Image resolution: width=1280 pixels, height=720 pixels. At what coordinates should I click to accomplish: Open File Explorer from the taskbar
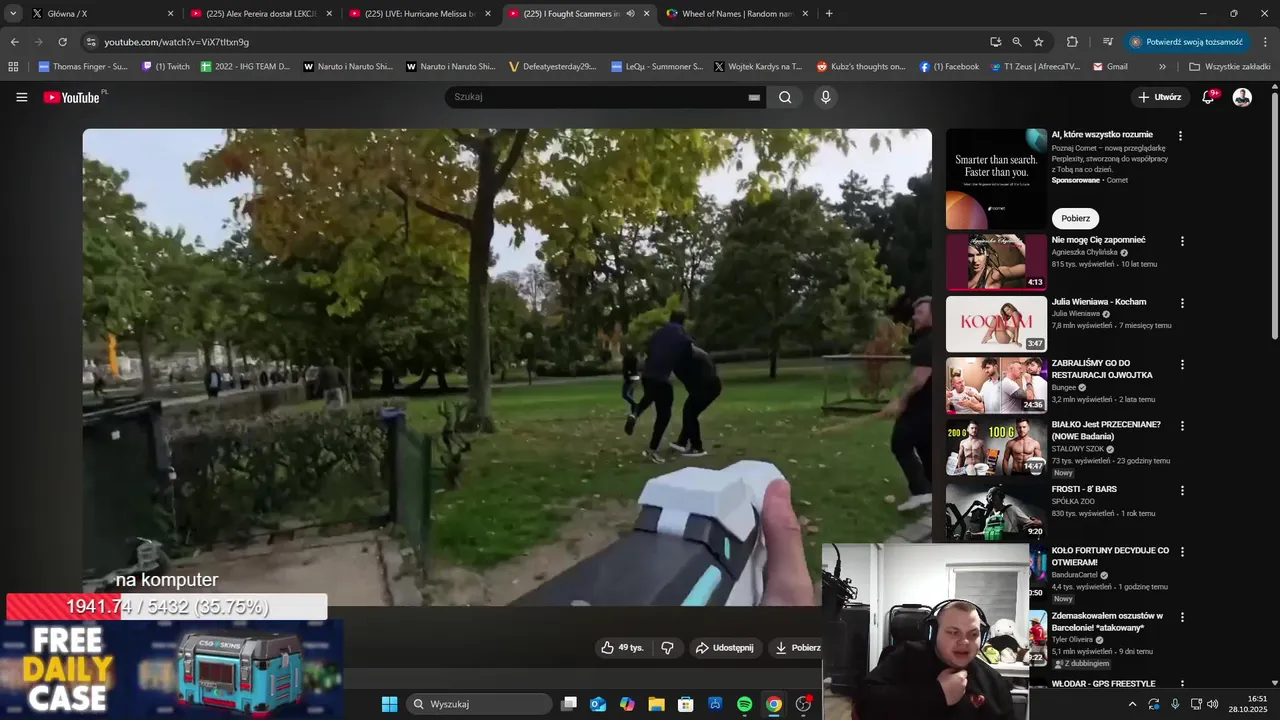[x=656, y=704]
